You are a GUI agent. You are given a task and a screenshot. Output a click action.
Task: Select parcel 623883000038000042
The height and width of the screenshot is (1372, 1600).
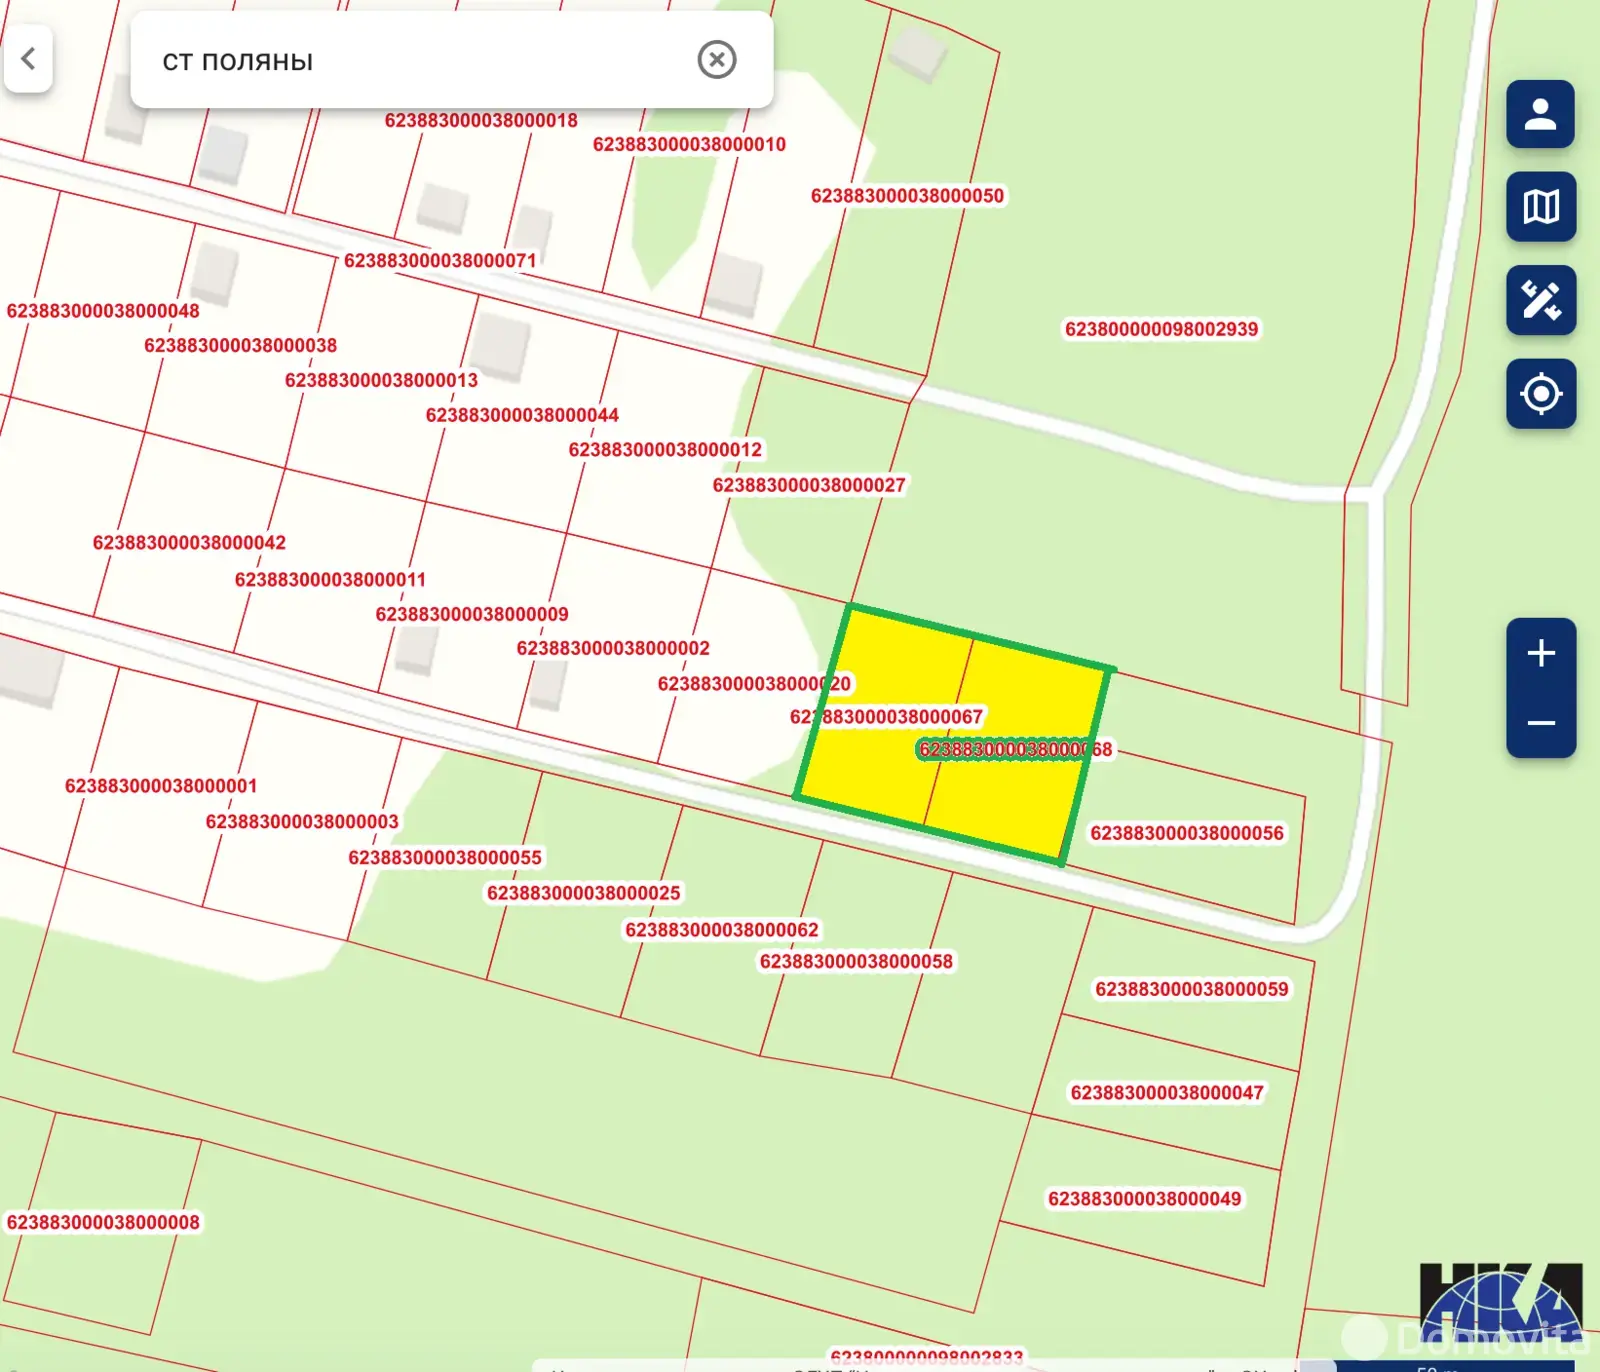(189, 543)
